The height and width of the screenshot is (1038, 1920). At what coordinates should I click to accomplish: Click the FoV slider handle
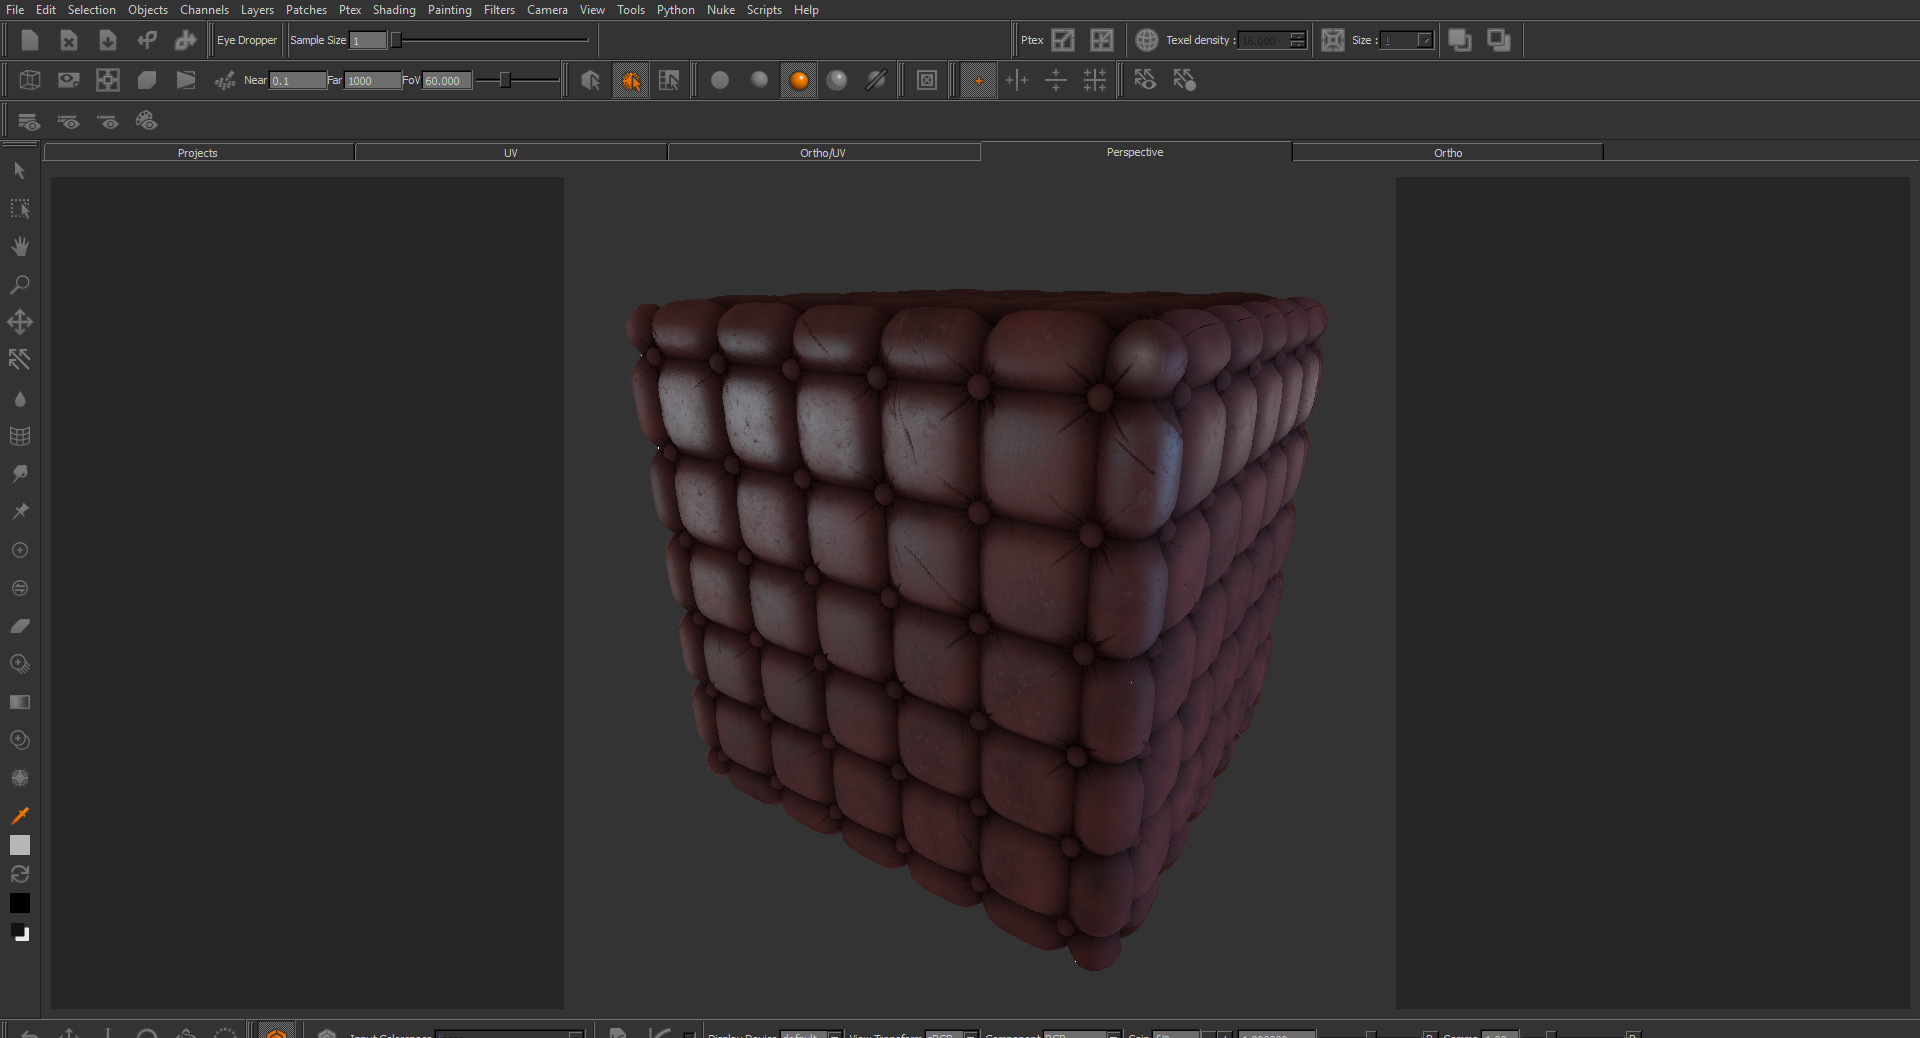click(506, 80)
